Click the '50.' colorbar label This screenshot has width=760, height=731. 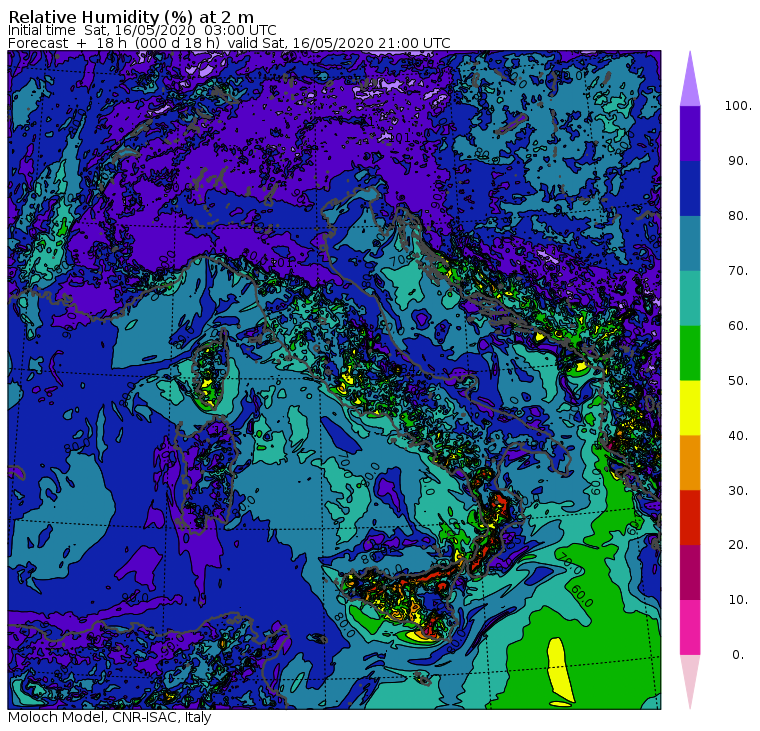738,381
